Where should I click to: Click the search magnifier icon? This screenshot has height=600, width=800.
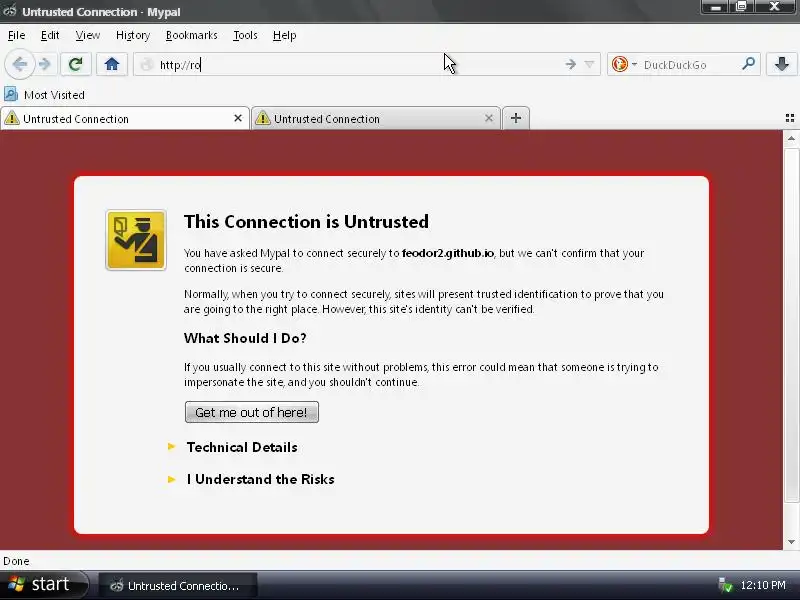pyautogui.click(x=748, y=64)
